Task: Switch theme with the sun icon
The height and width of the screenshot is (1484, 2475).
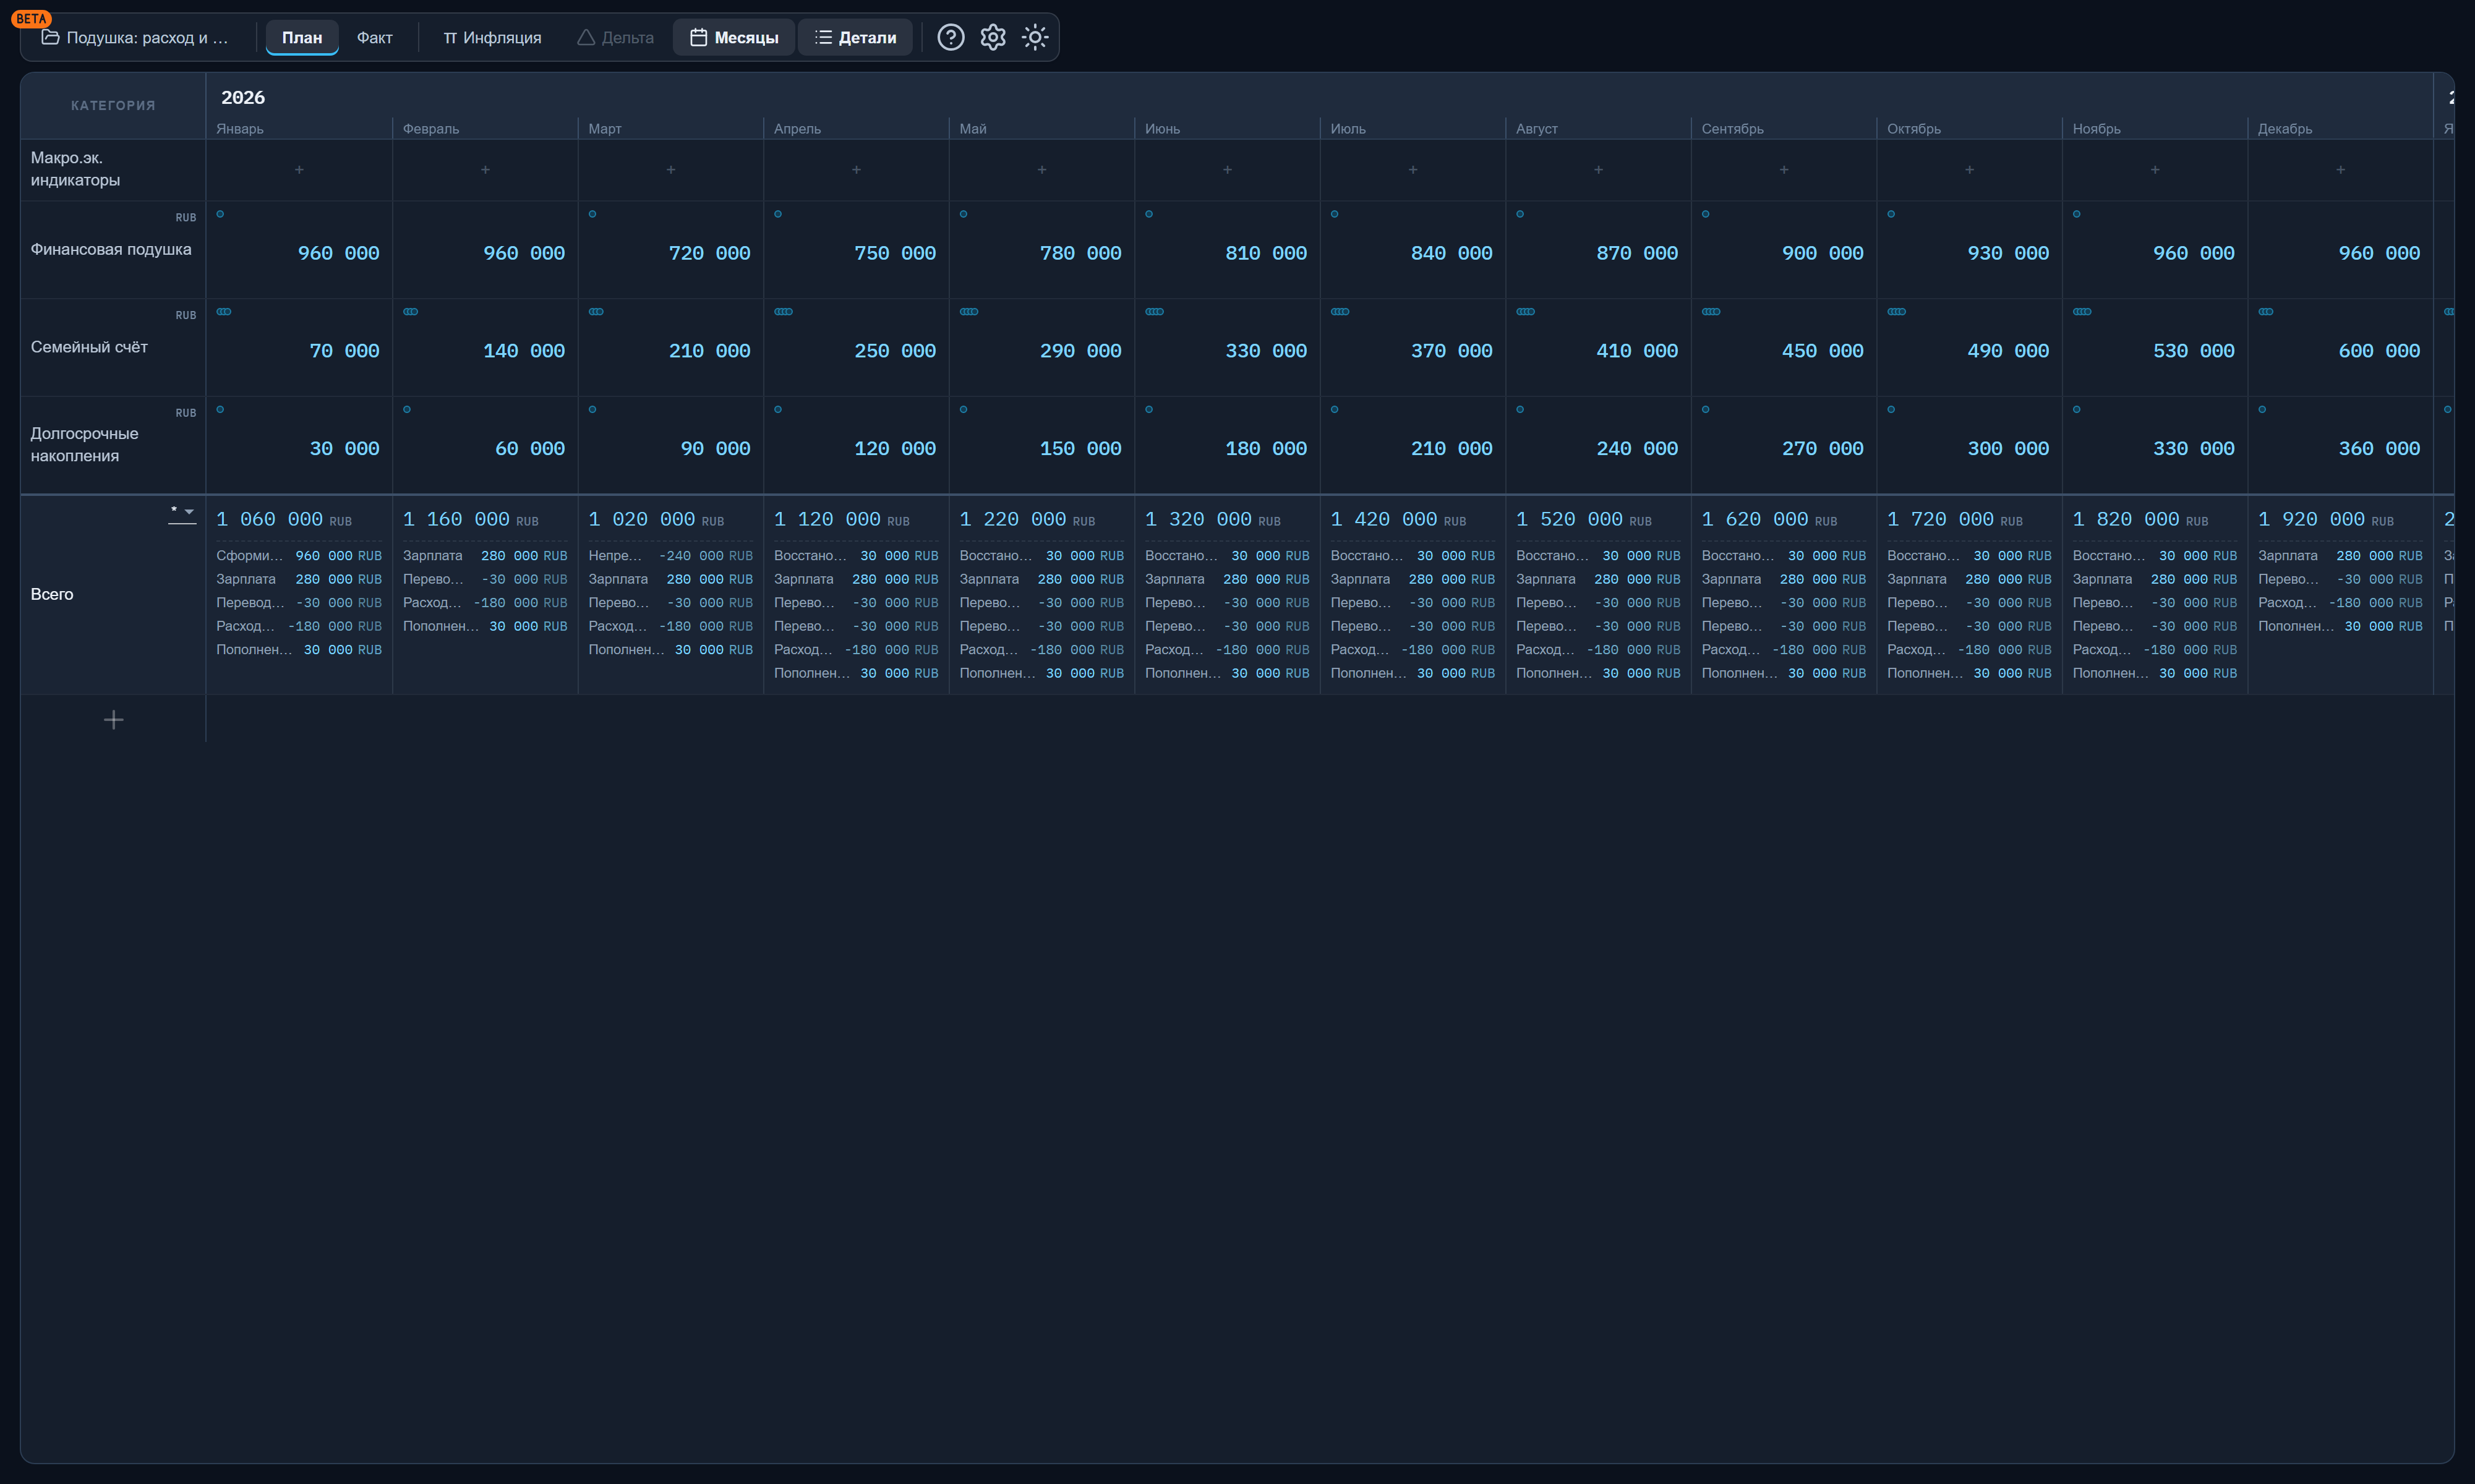Action: point(1034,37)
